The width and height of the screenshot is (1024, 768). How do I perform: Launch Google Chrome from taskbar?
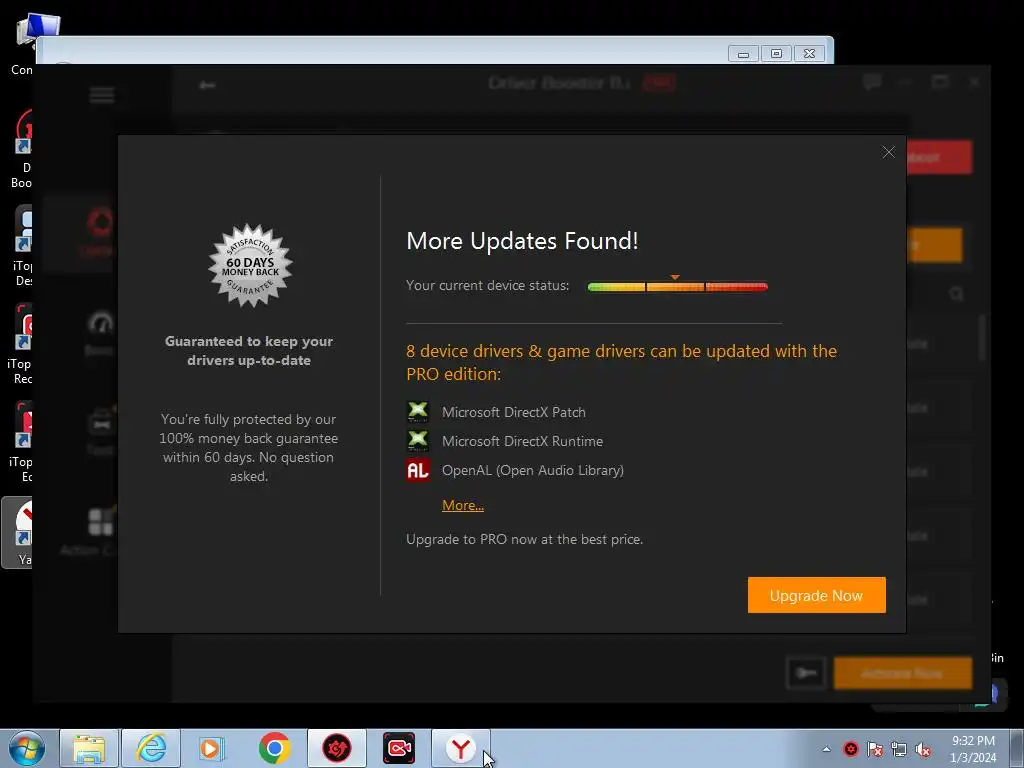coord(274,748)
